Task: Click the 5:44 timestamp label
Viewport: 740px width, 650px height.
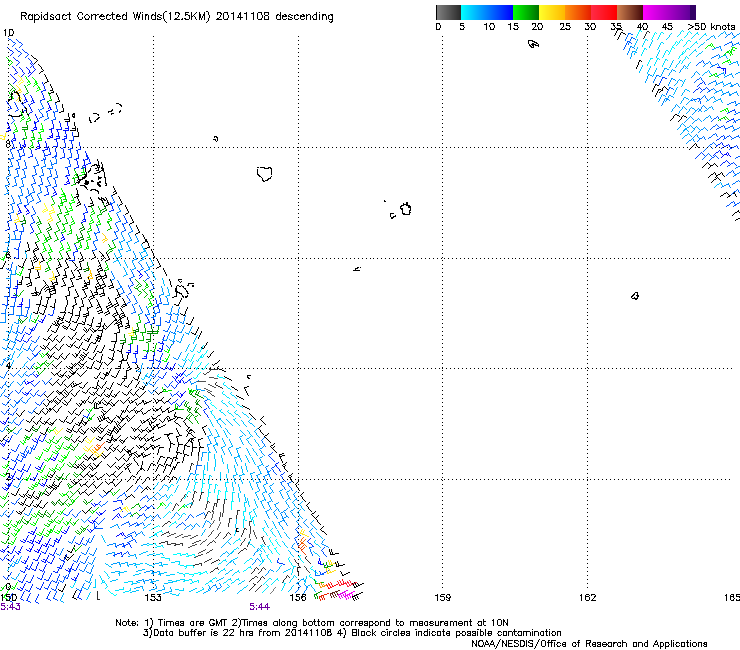Action: point(260,607)
